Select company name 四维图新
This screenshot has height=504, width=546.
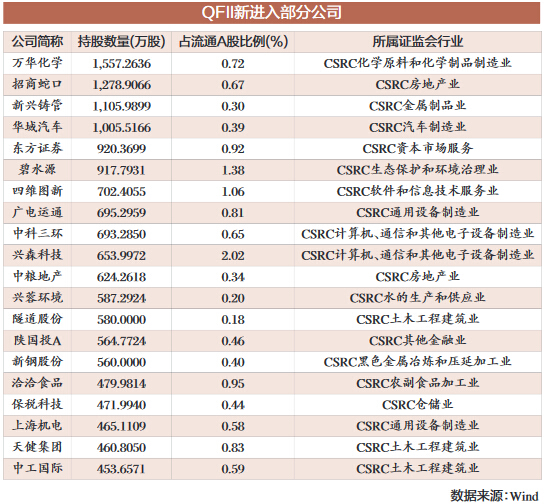coord(37,191)
